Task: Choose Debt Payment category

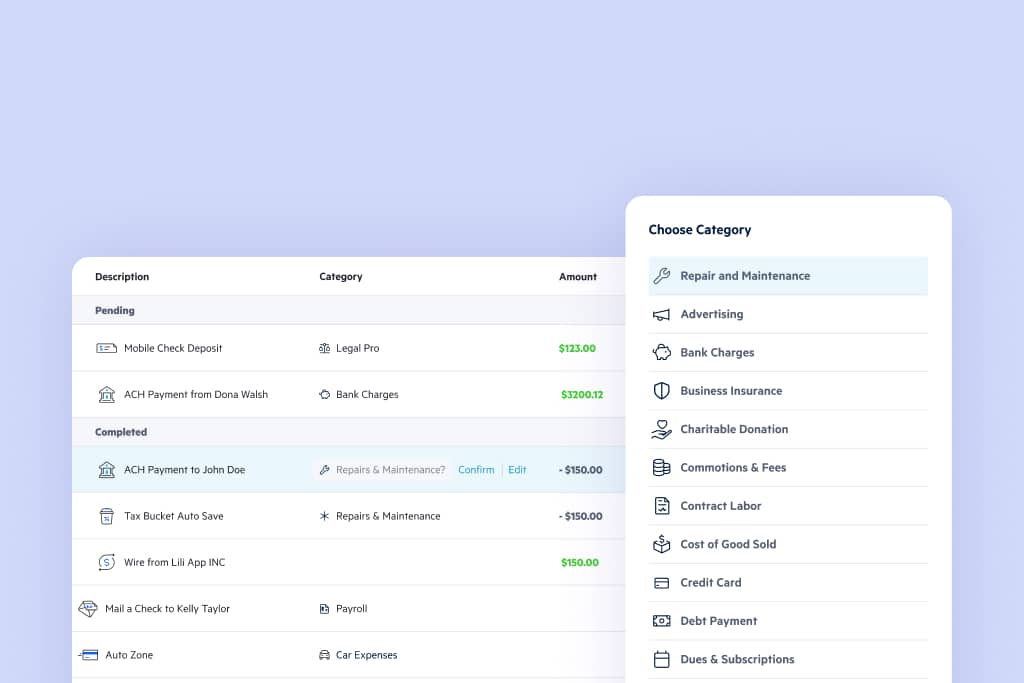Action: click(718, 621)
